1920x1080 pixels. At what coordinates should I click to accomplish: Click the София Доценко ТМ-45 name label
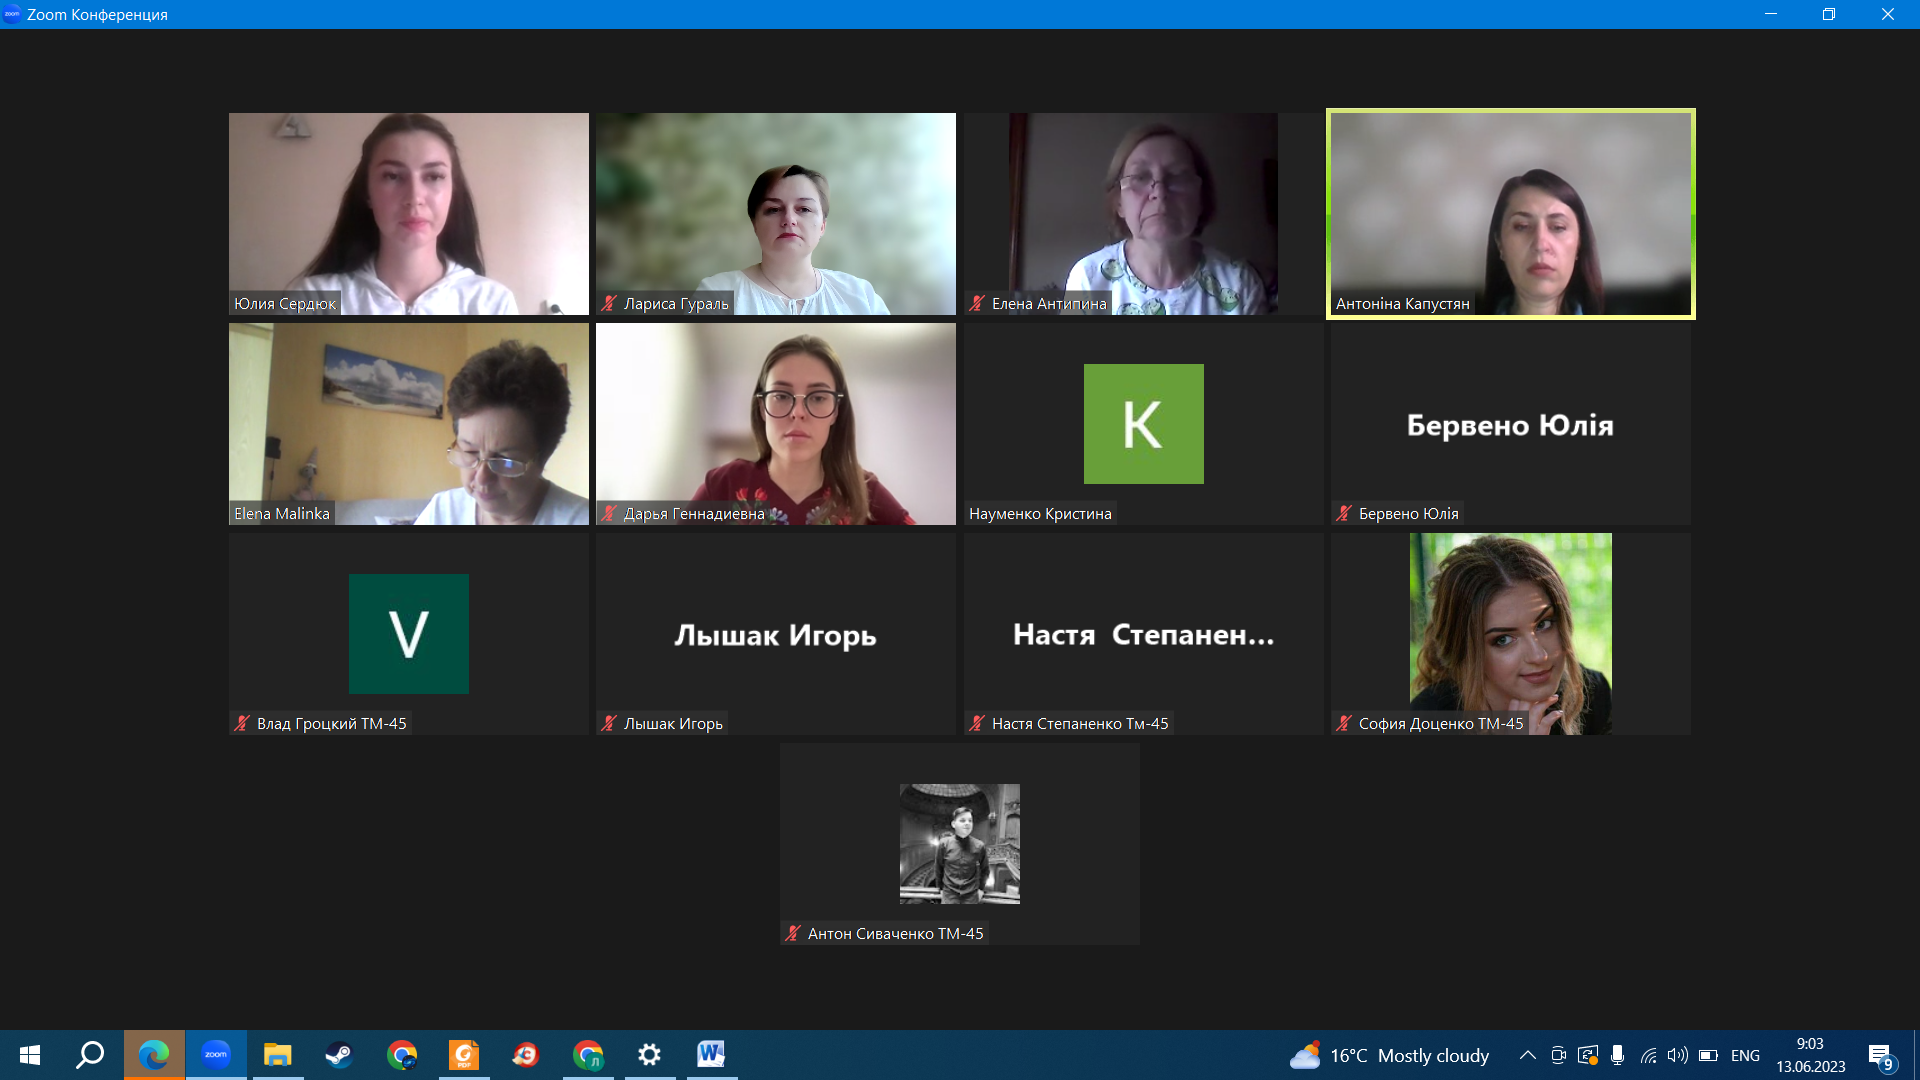click(1441, 723)
